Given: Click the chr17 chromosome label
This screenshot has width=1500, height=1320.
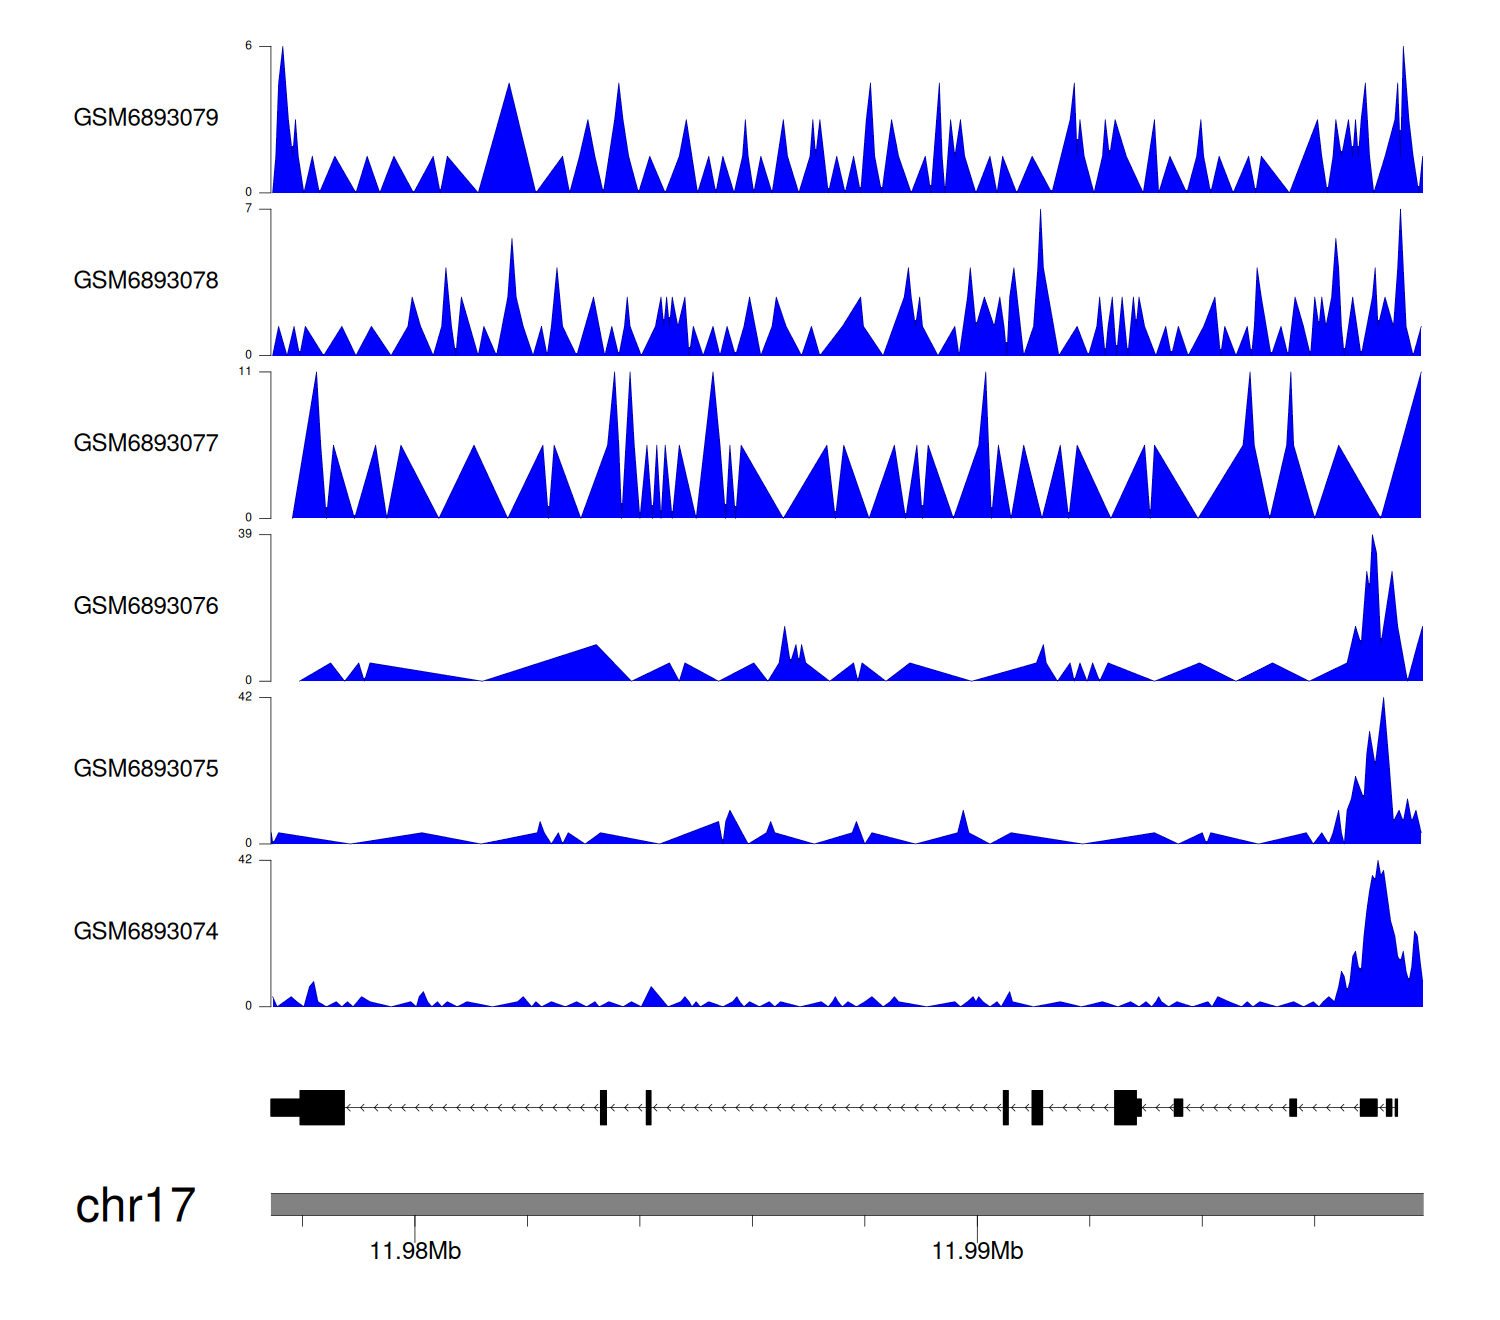Looking at the screenshot, I should [x=135, y=1206].
